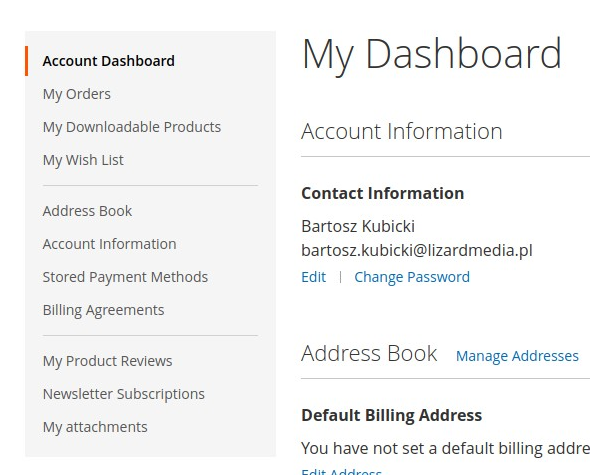Select the name Bartosz Kubicki
590x475 pixels.
[358, 226]
